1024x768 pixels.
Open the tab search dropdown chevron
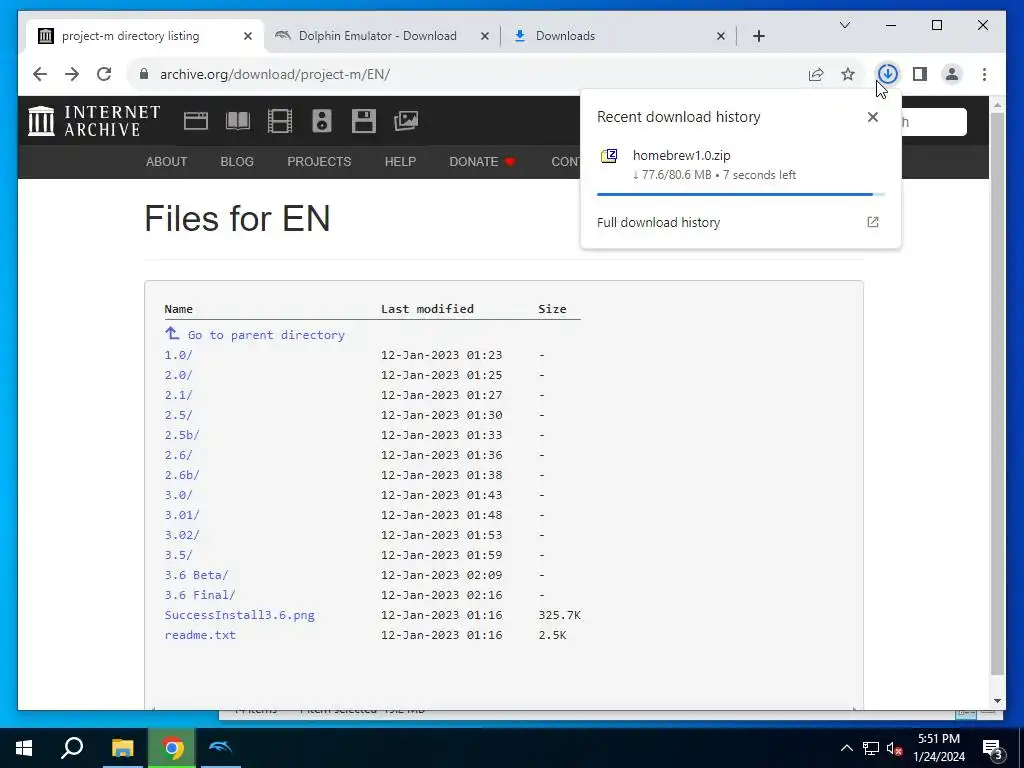(844, 25)
